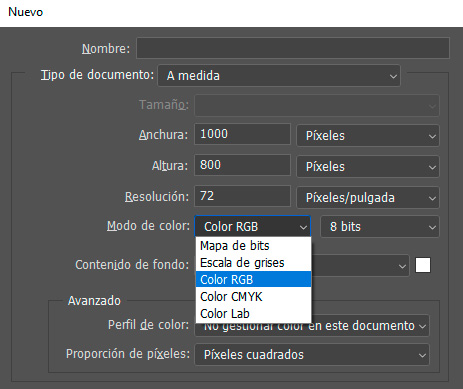Screen dimensions: 463x389
Task: Collapse the Modo de color dropdown
Action: tap(253, 227)
